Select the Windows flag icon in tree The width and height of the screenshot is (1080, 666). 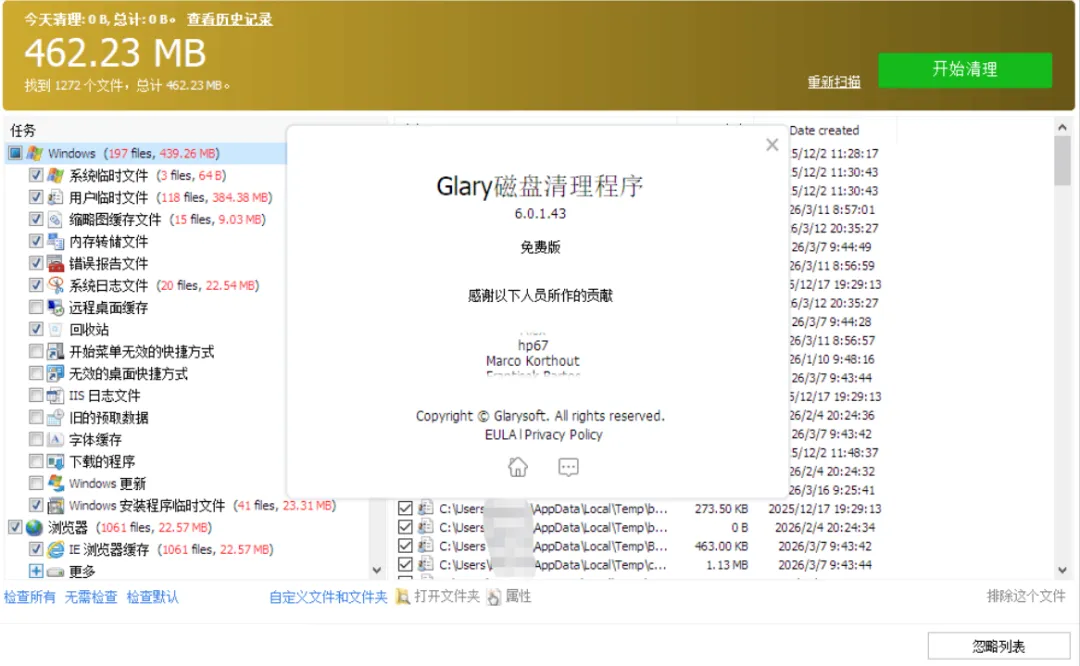(34, 153)
